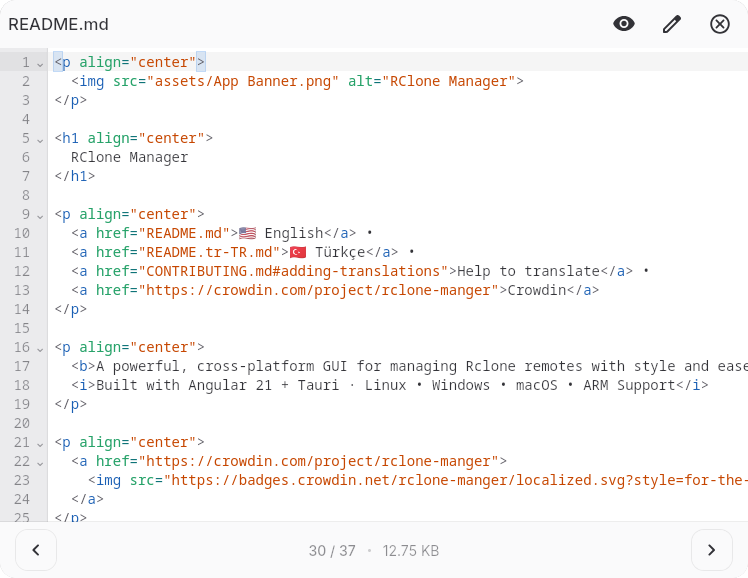Click the text RClone Manager on line 6
This screenshot has height=578, width=748.
pyautogui.click(x=129, y=157)
